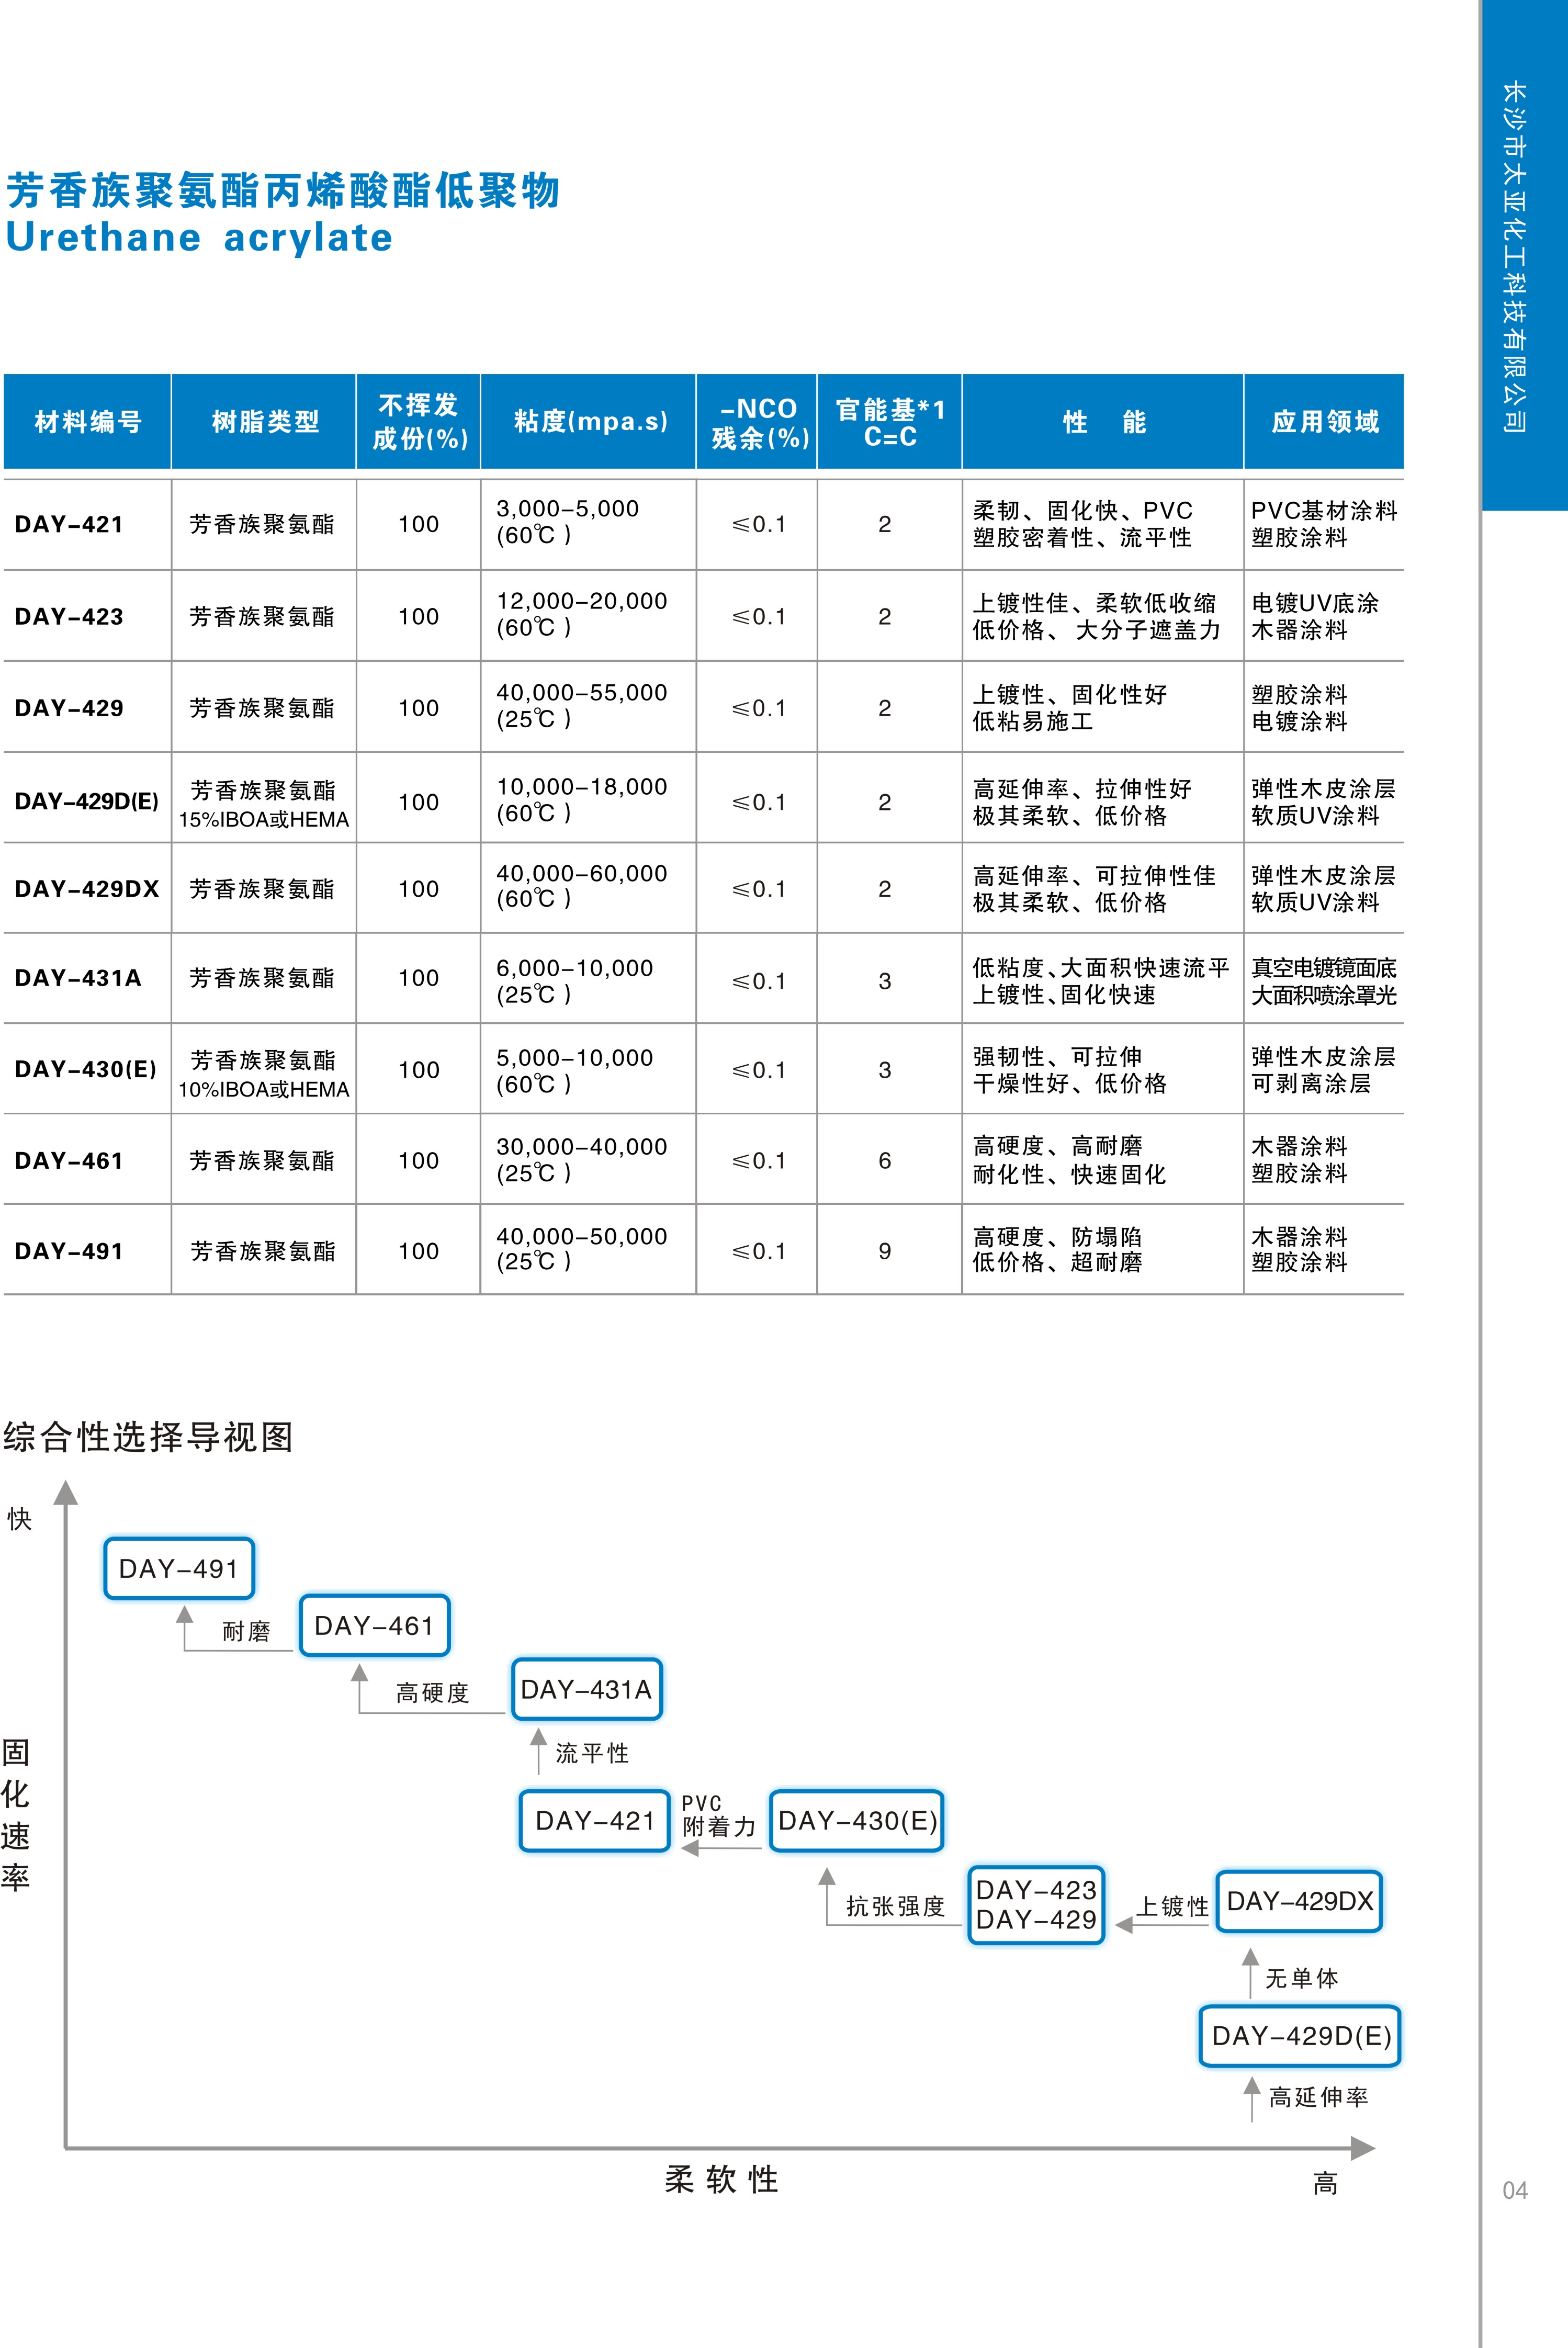Click viscosity value 40,000-55,000 (25℃)

(x=581, y=705)
